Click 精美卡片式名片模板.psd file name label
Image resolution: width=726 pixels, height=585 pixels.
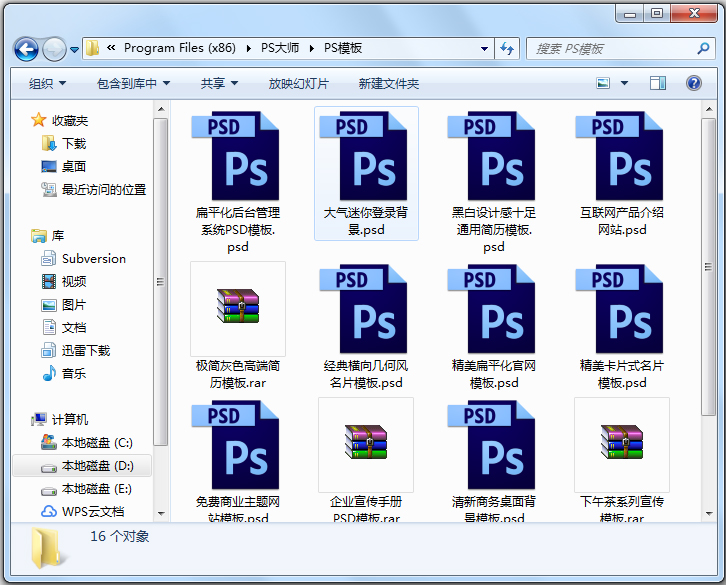[621, 374]
